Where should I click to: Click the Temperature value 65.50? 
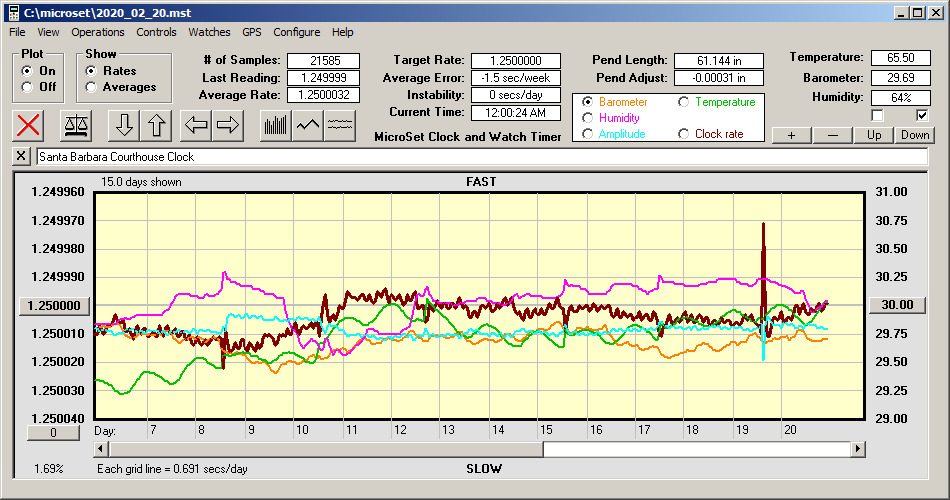(x=900, y=58)
